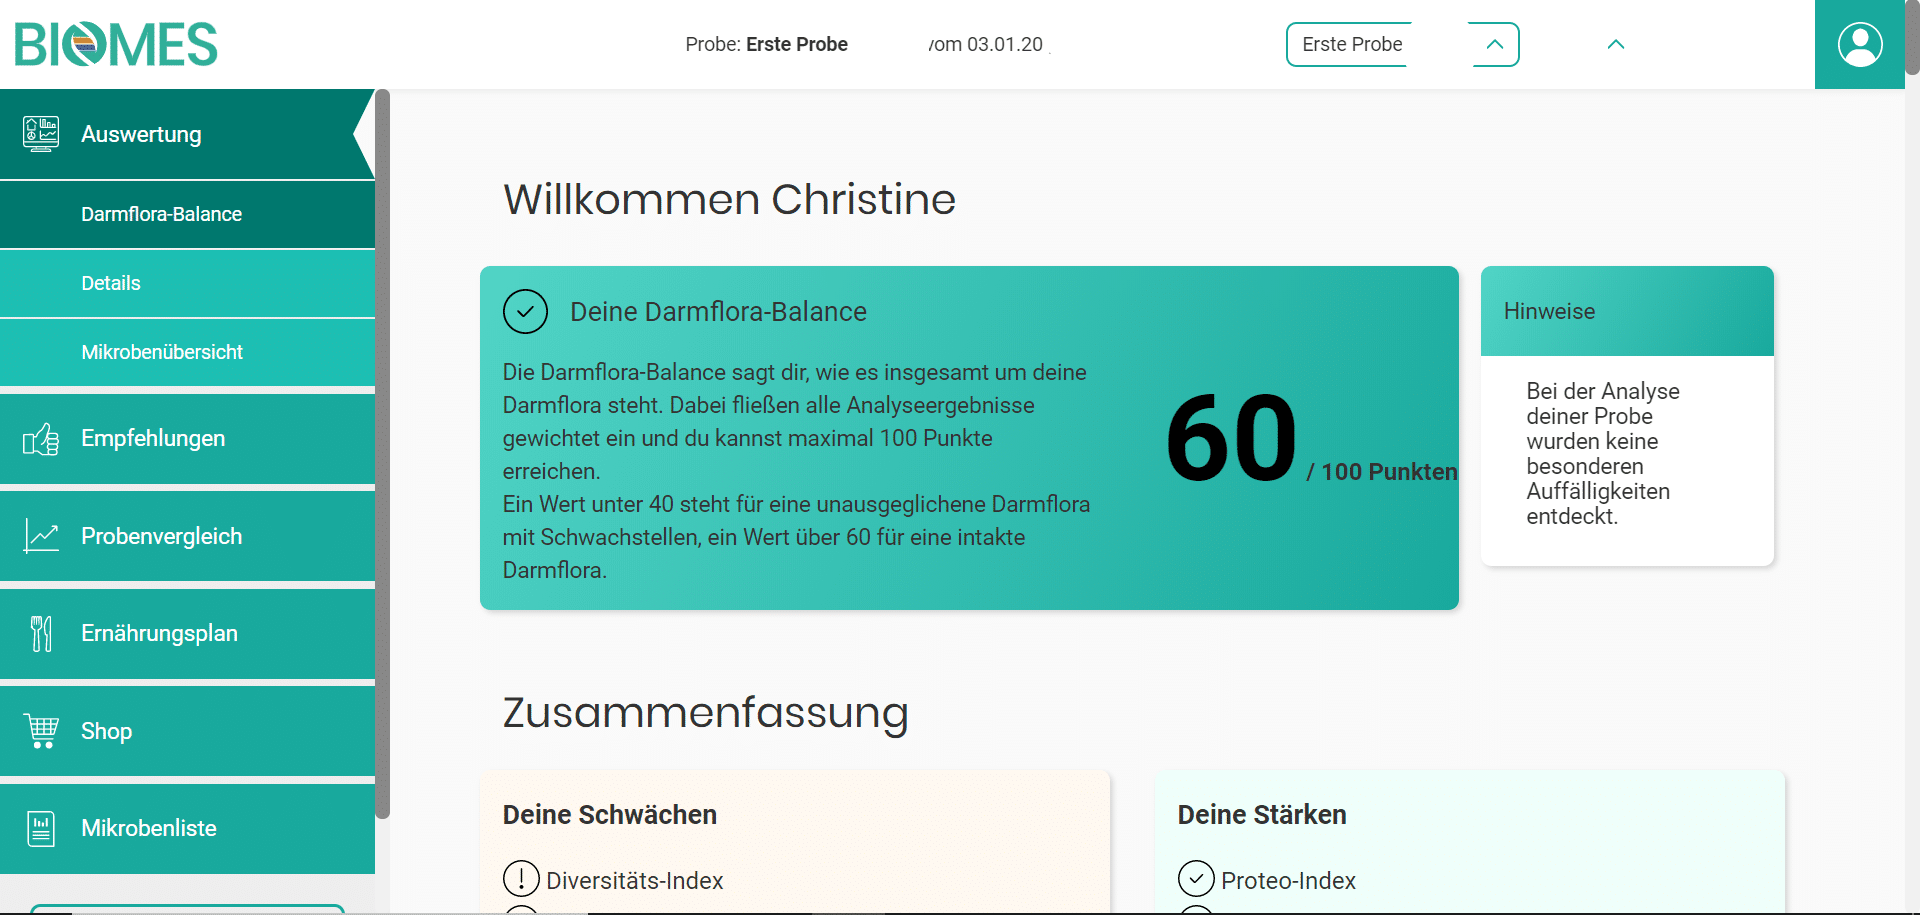Collapse the header using standalone chevron arrow
This screenshot has width=1920, height=915.
(x=1616, y=44)
